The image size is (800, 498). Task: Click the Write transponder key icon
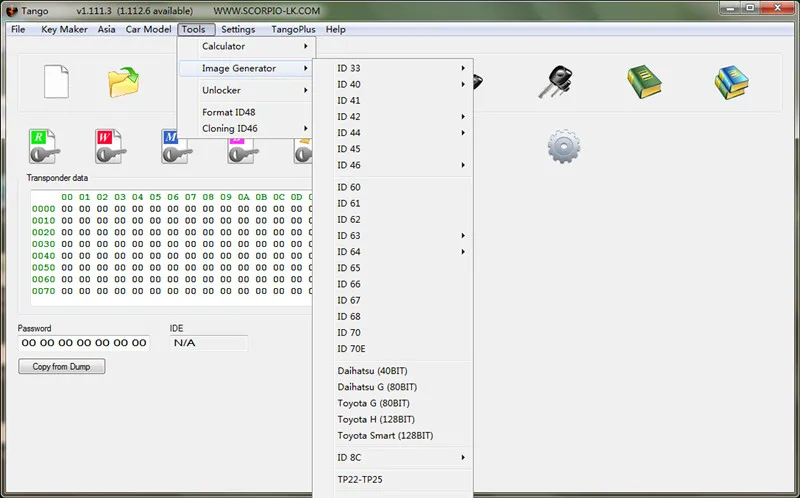[x=110, y=146]
